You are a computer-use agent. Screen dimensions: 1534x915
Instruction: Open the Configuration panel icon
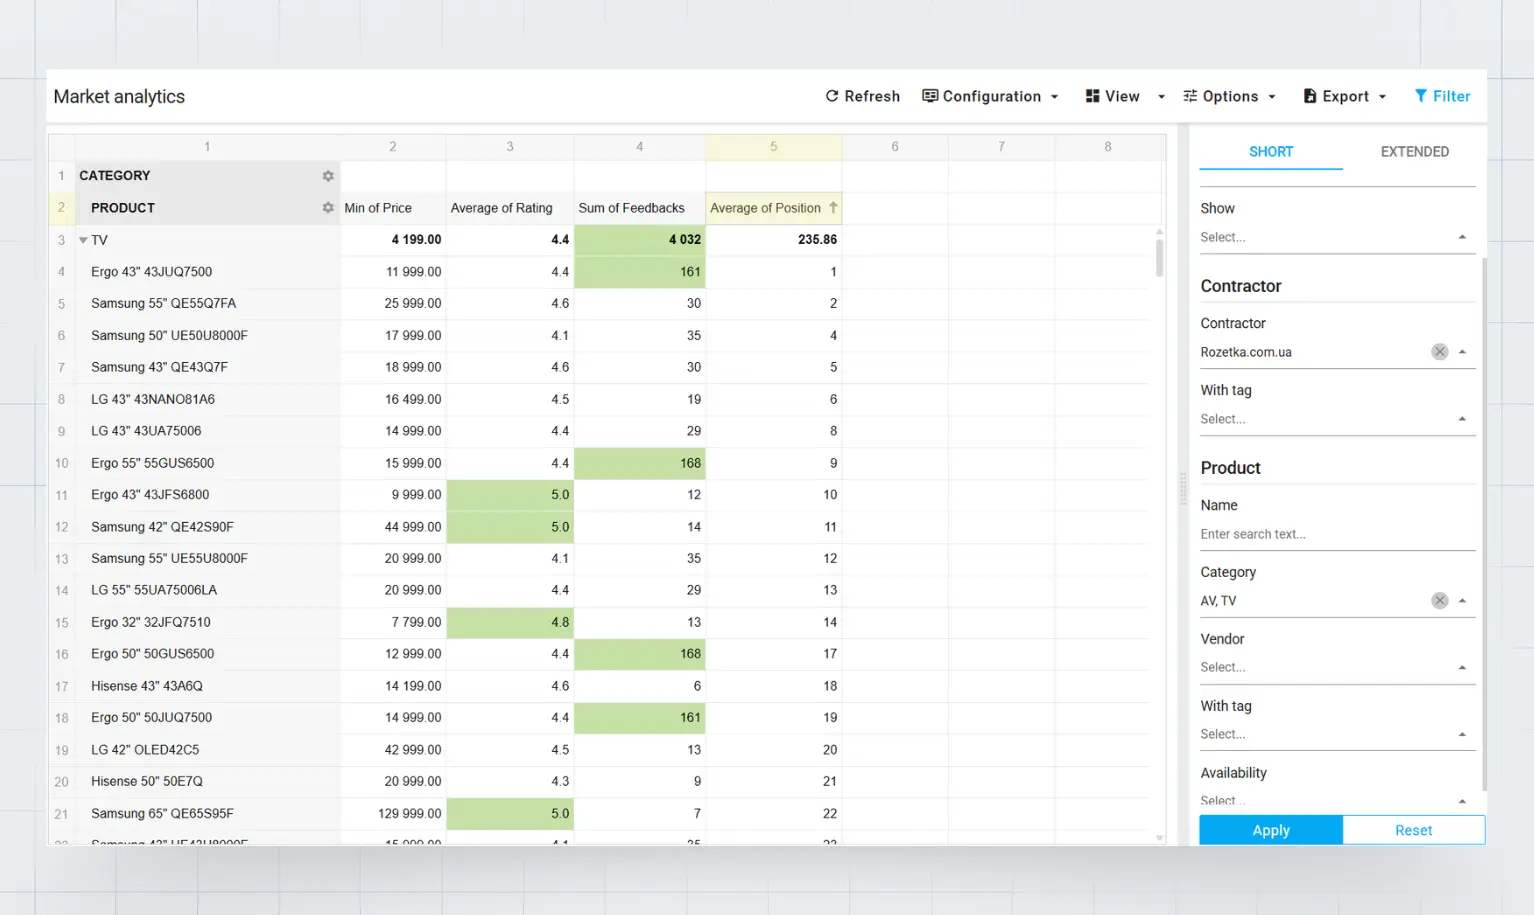(x=931, y=96)
